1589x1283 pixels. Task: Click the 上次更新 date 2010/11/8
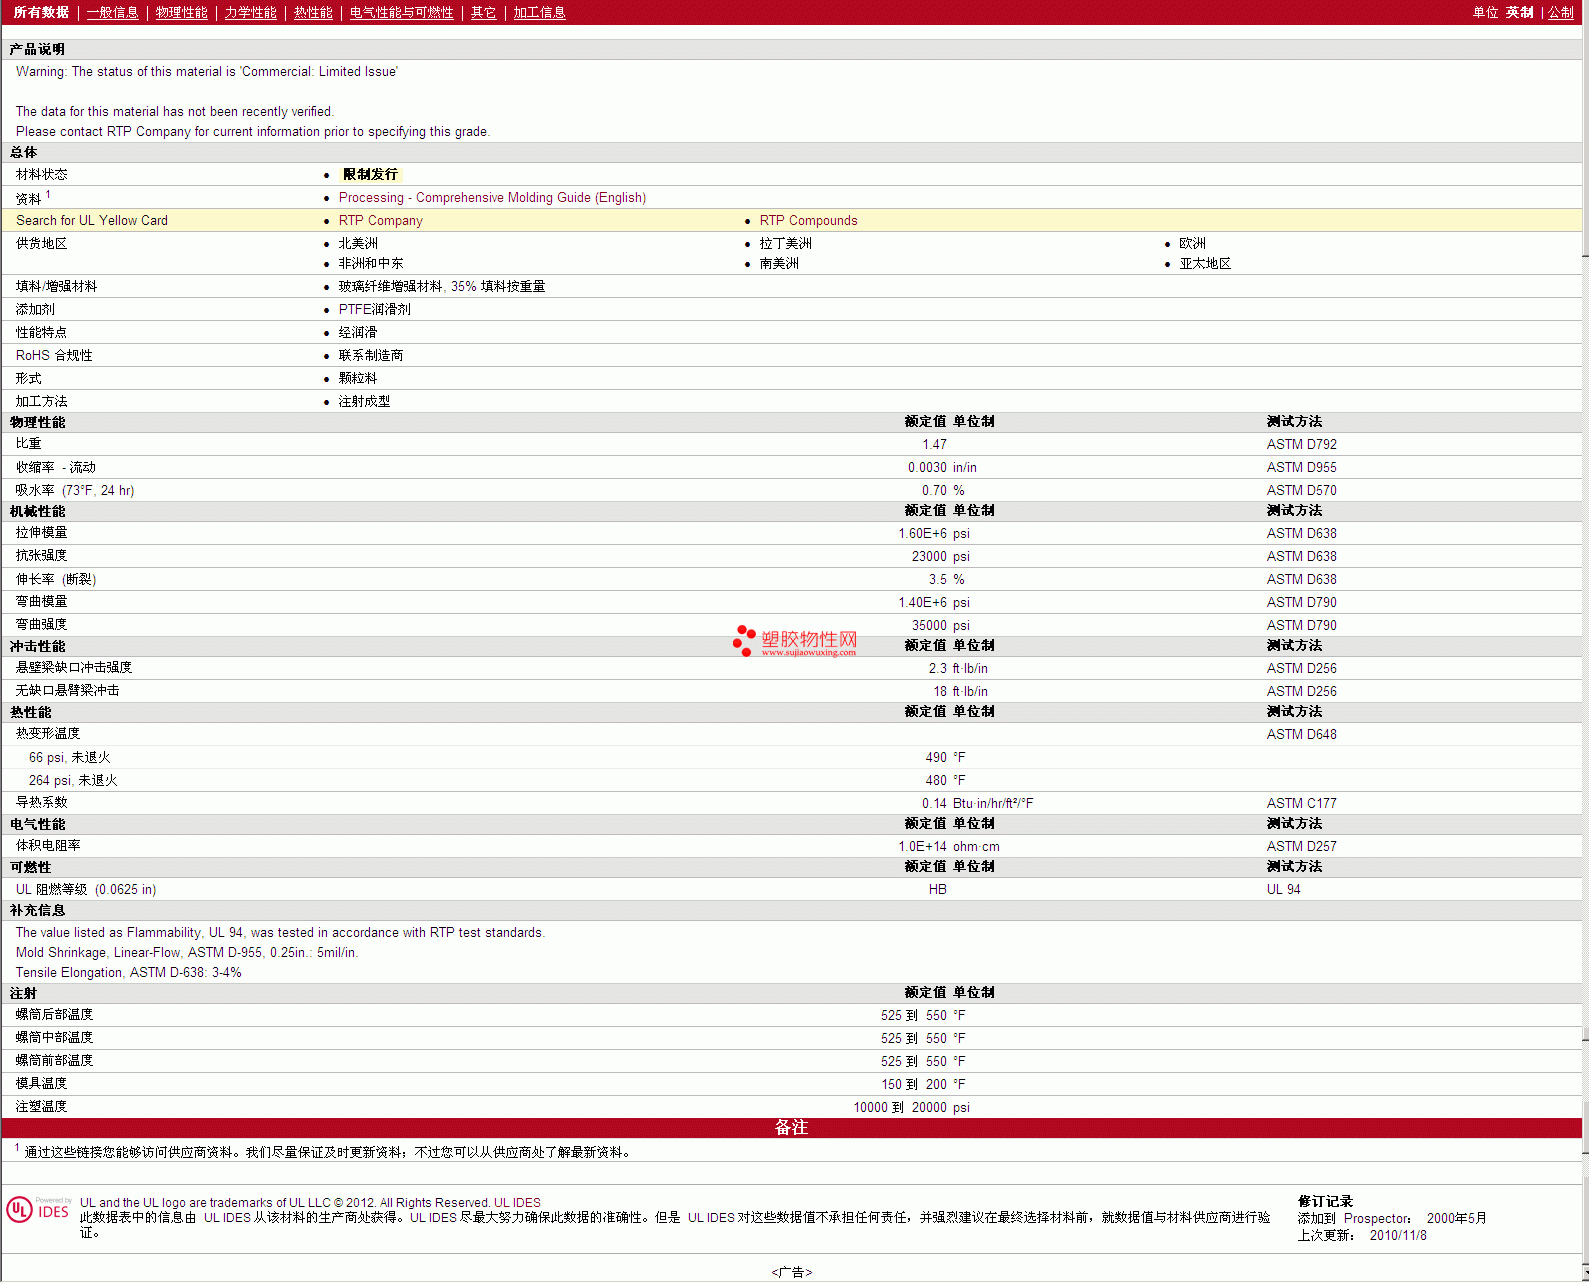(1398, 1236)
